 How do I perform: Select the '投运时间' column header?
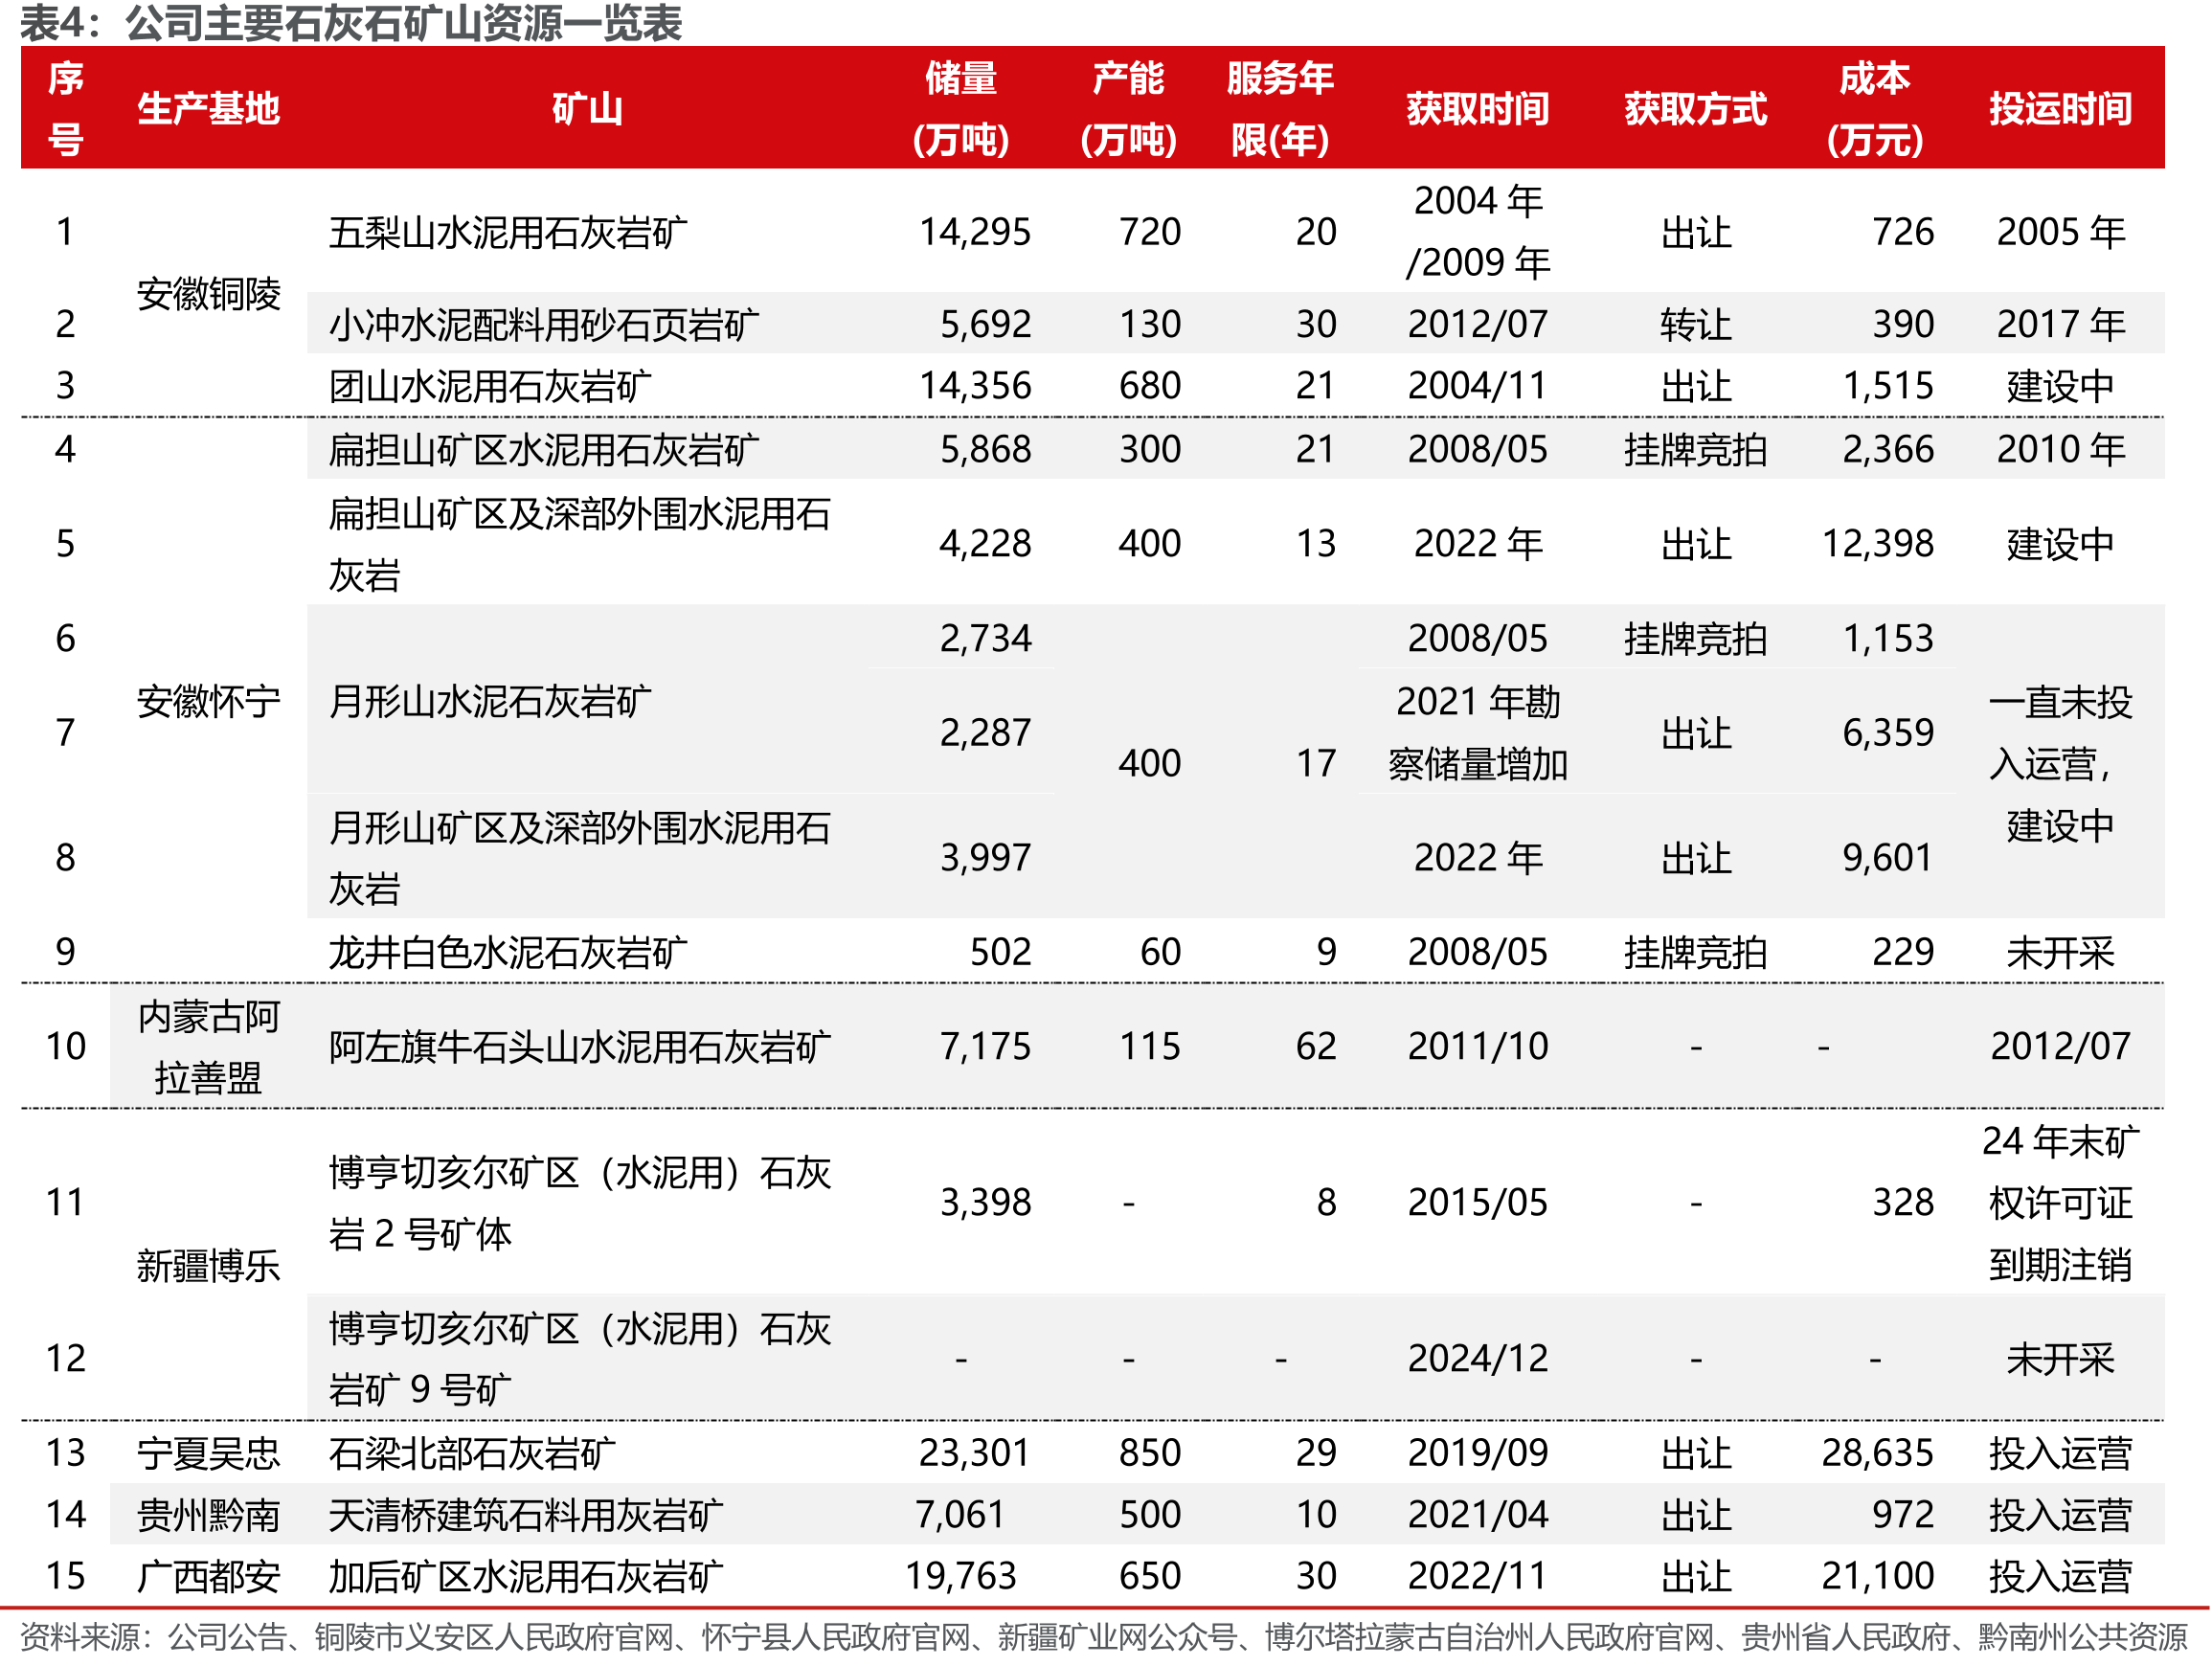click(x=2060, y=108)
